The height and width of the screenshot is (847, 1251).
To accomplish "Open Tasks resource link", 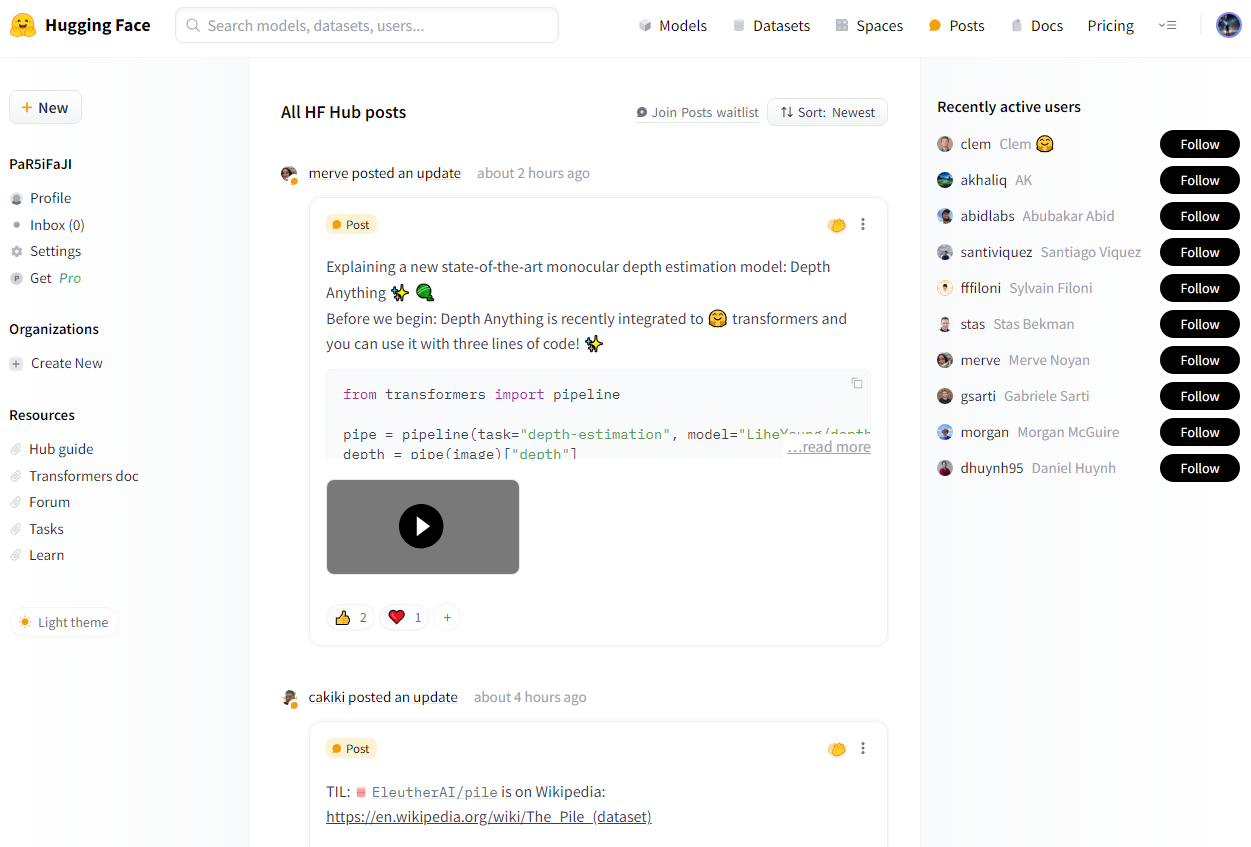I will coord(37,529).
